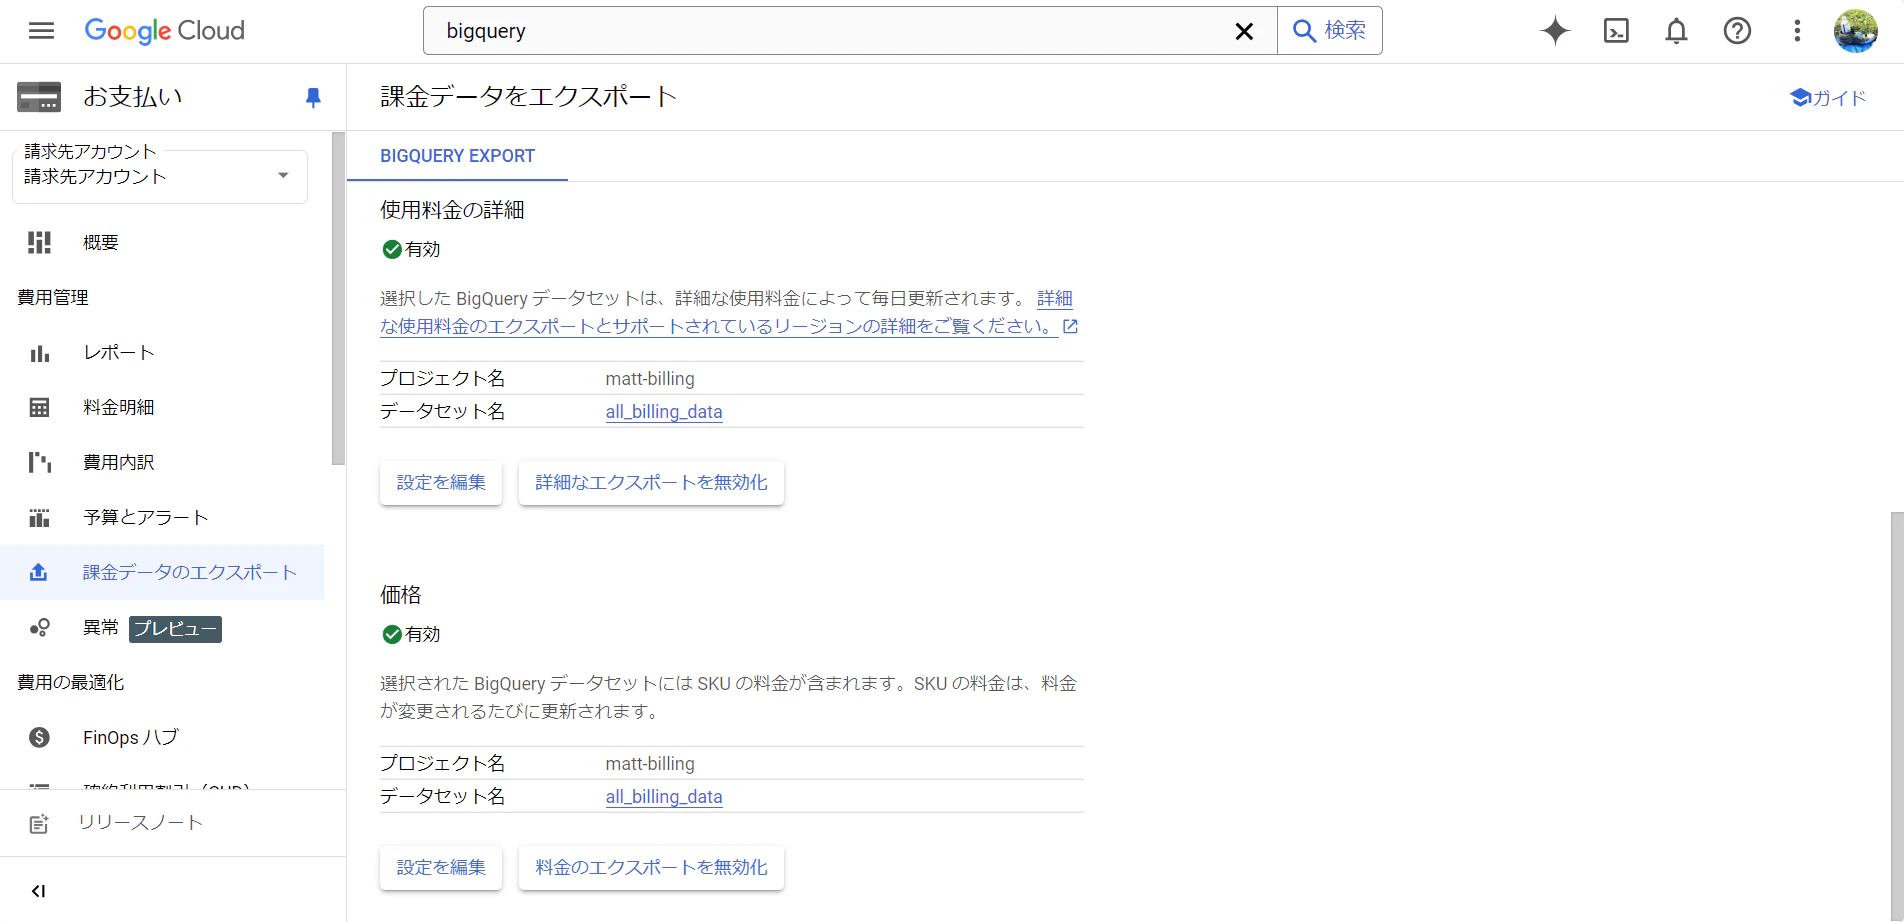Screen dimensions: 1904x922
Task: Click the レポート bar chart icon
Action: point(39,353)
